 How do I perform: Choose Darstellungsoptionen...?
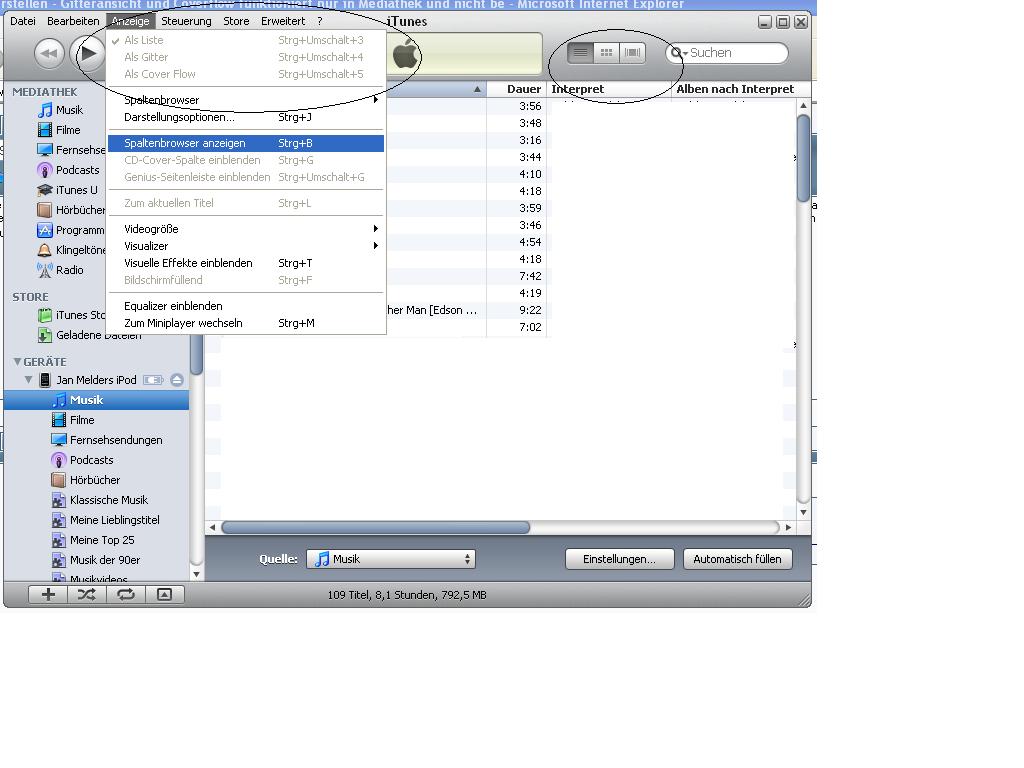click(246, 118)
